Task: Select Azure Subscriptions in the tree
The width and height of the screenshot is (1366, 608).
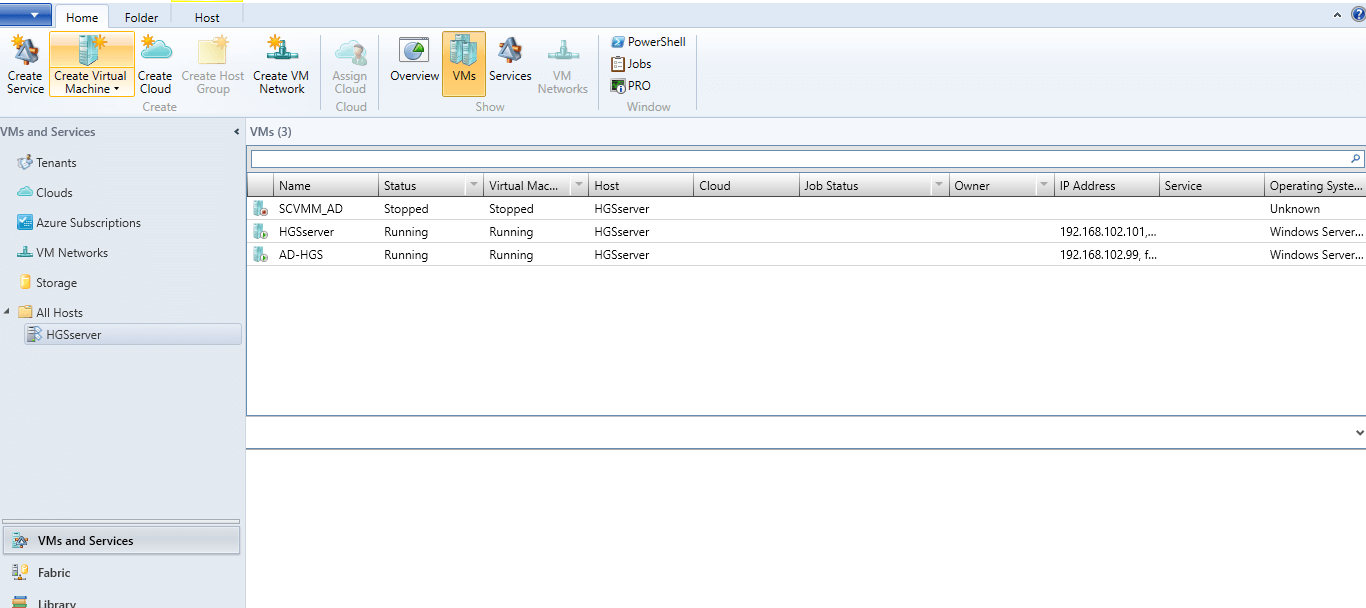Action: (88, 223)
